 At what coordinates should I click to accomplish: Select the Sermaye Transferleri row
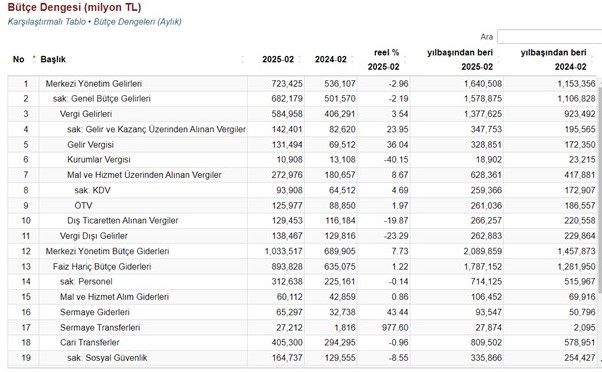(302, 327)
